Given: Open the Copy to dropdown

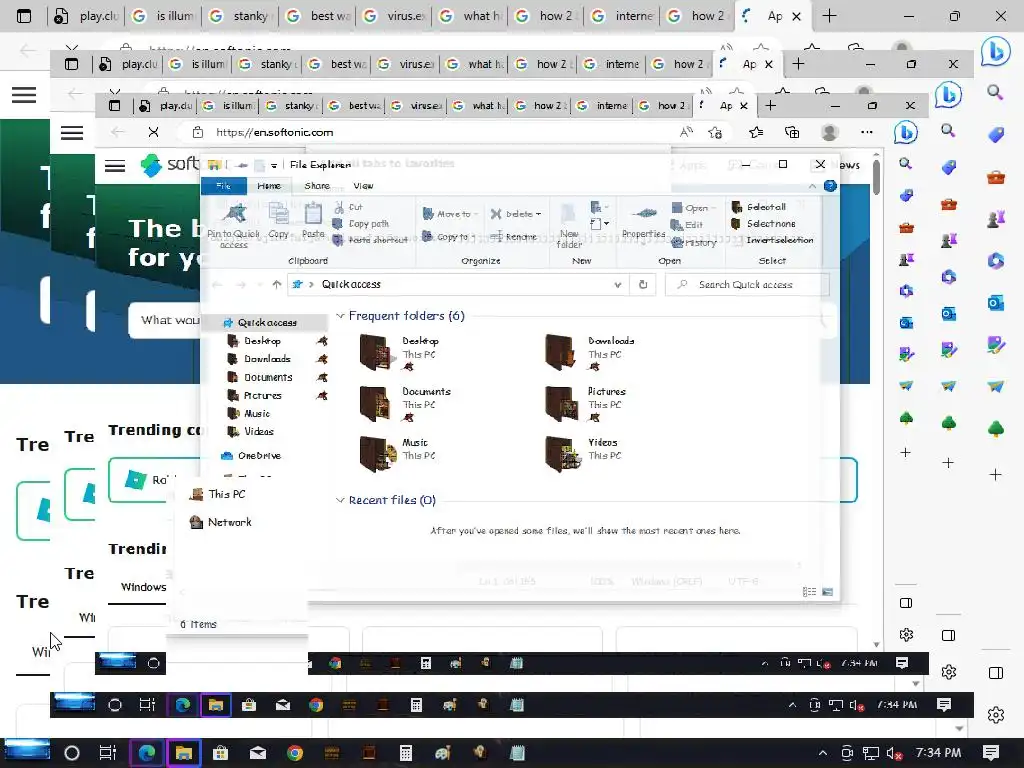Looking at the screenshot, I should 448,236.
